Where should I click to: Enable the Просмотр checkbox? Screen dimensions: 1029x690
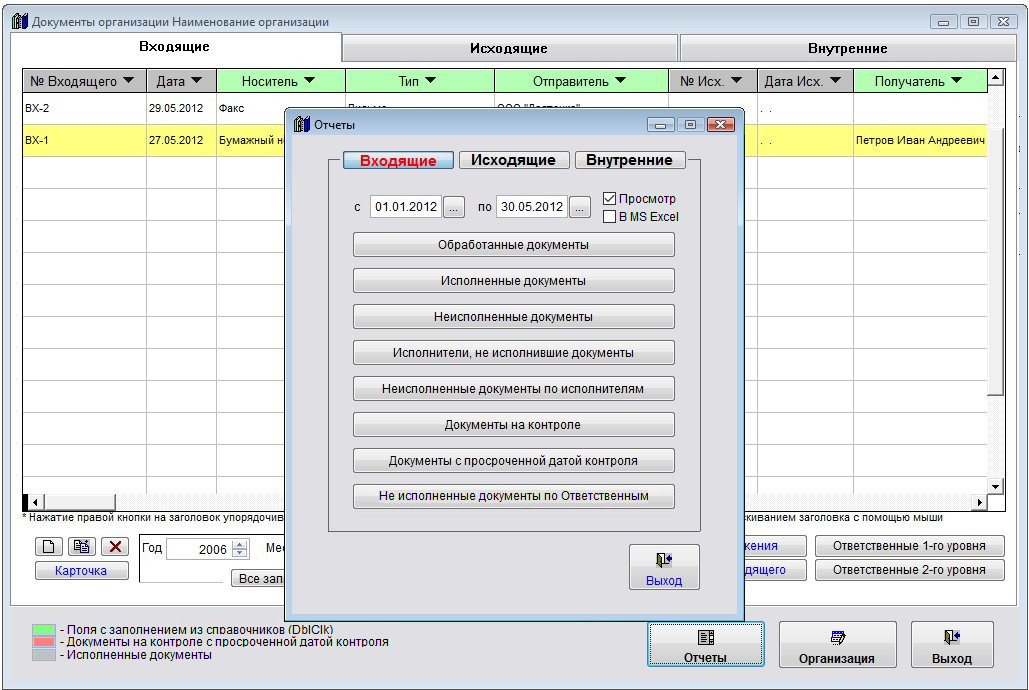[x=610, y=198]
